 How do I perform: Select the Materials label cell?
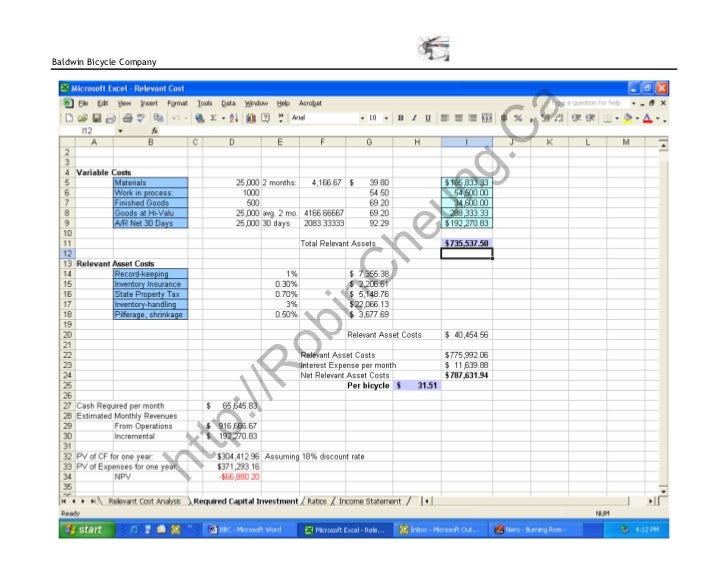tap(150, 182)
